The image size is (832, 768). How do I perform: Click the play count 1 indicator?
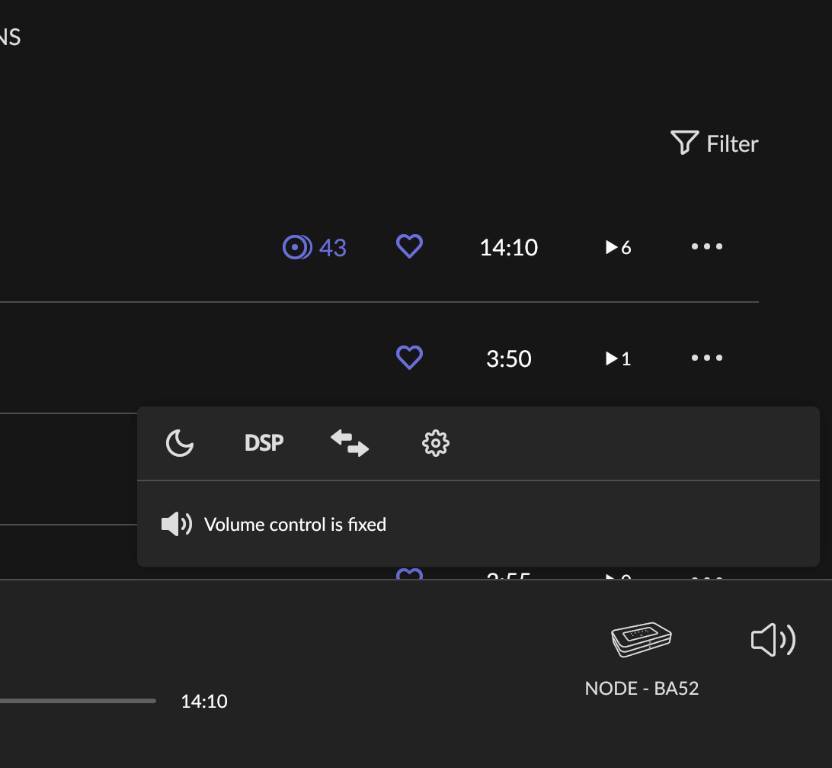click(618, 359)
